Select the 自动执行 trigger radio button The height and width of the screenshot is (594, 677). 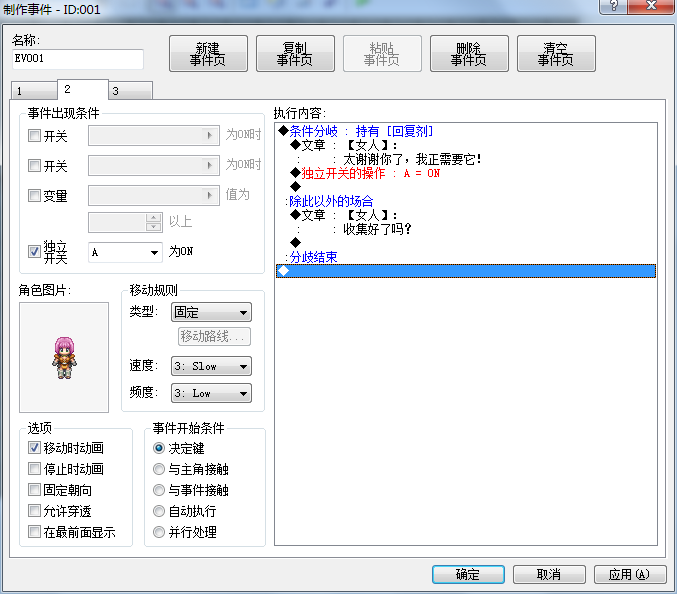coord(159,511)
